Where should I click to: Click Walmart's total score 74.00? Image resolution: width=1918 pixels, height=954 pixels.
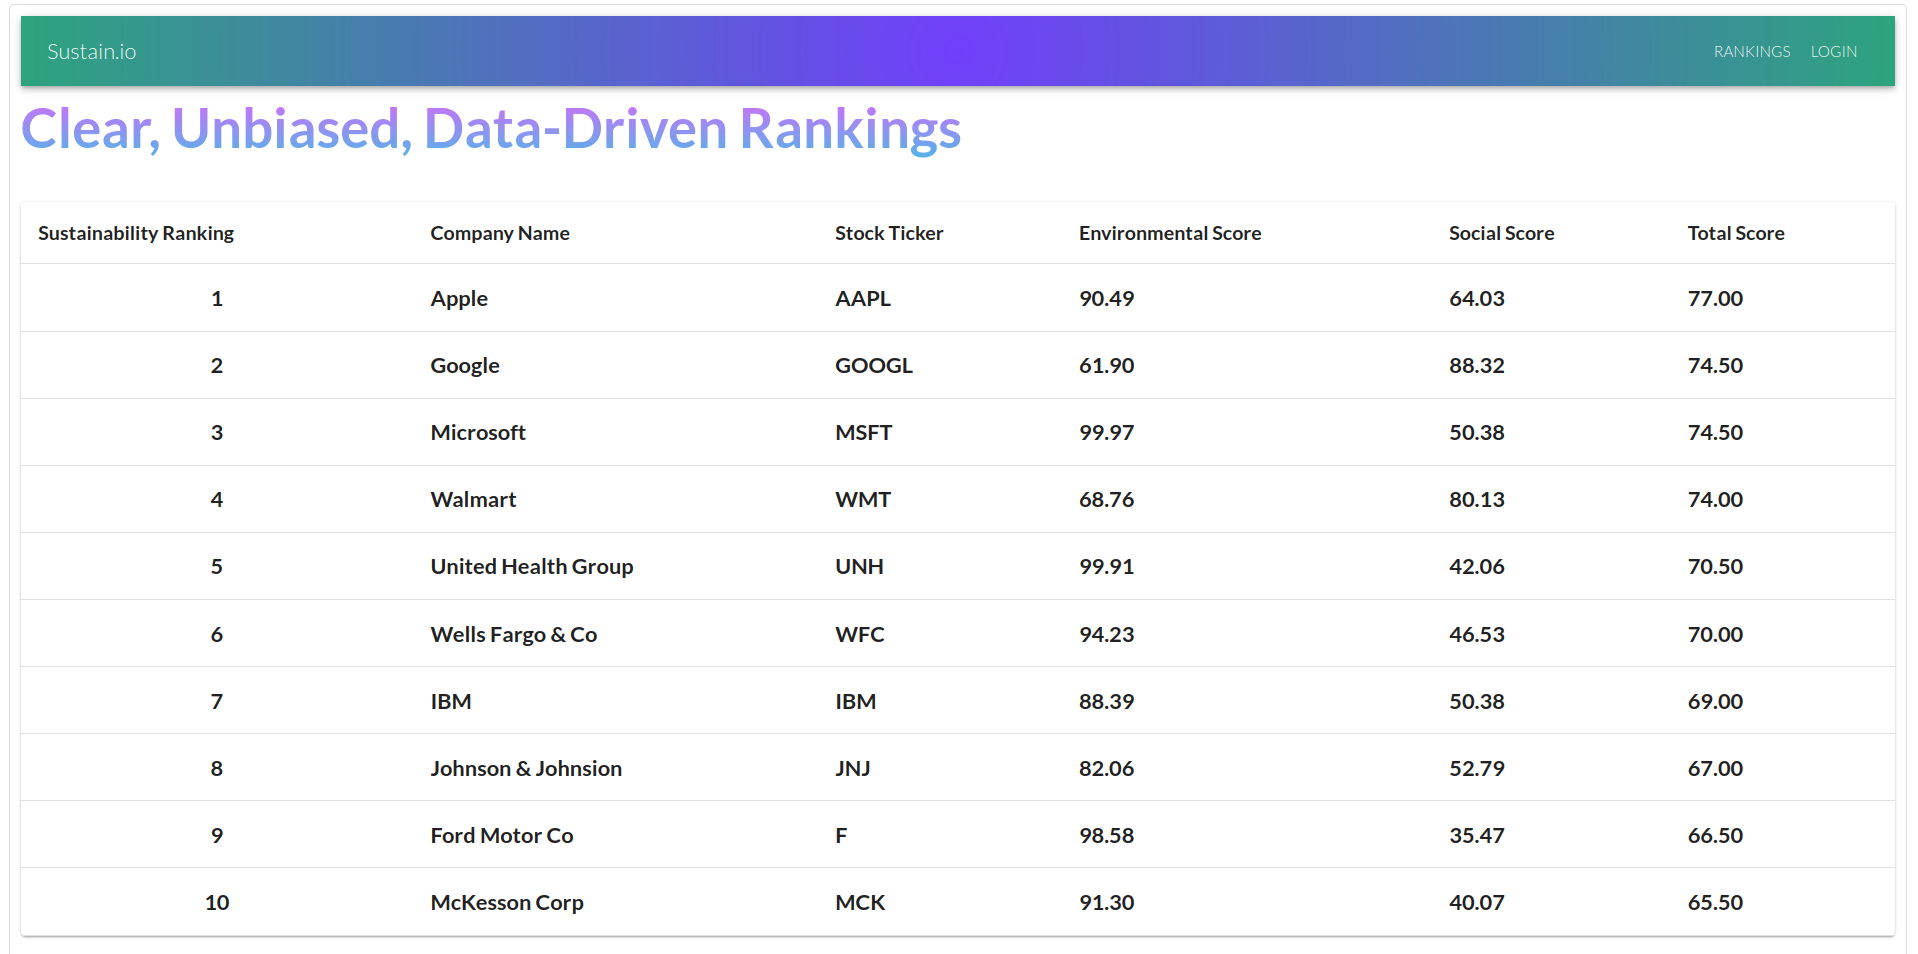click(1715, 500)
